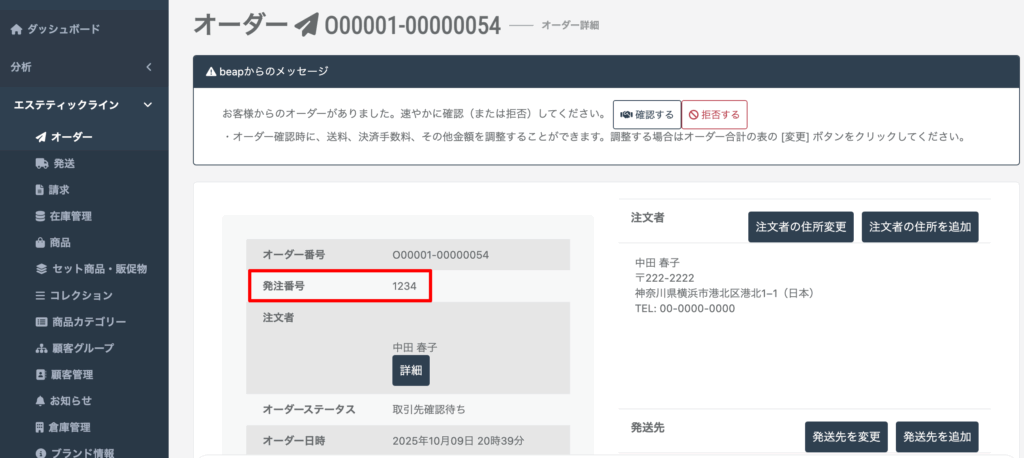Click the paper plane Order icon in sidebar
1024x458 pixels.
(x=40, y=137)
